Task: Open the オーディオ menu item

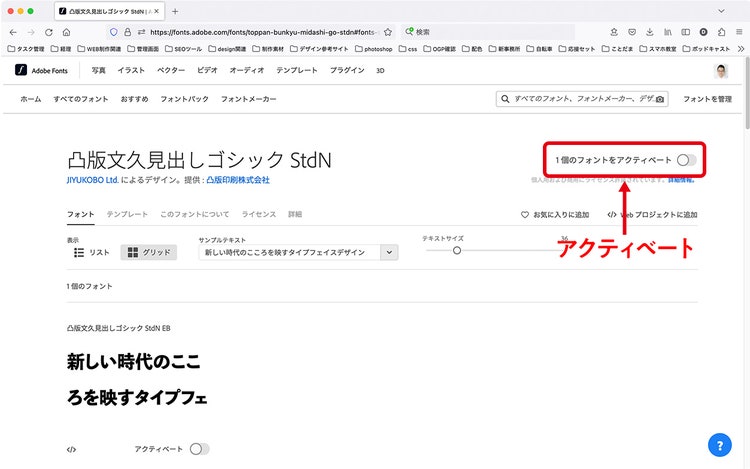Action: tap(247, 70)
